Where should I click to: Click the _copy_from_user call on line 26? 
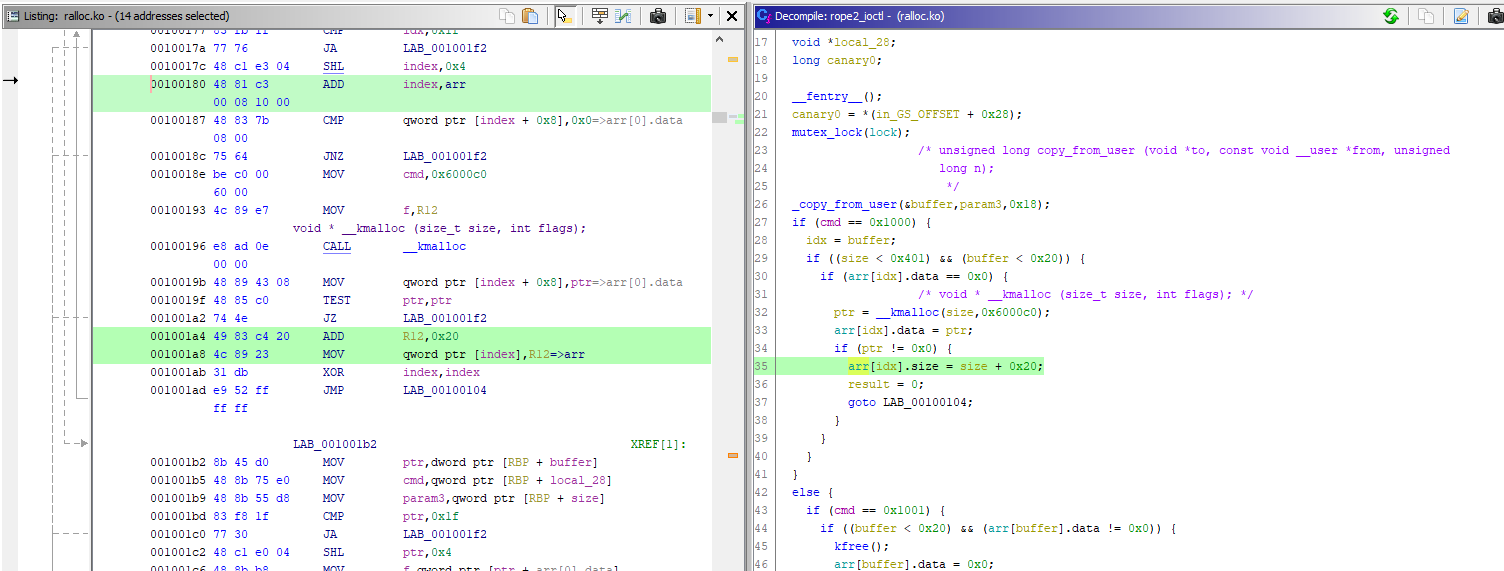[x=921, y=204]
